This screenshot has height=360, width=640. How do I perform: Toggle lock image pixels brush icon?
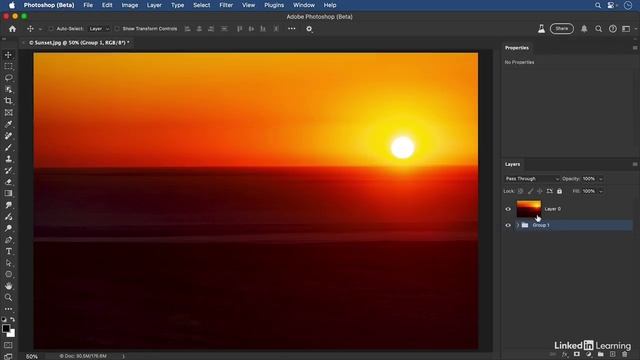point(530,191)
